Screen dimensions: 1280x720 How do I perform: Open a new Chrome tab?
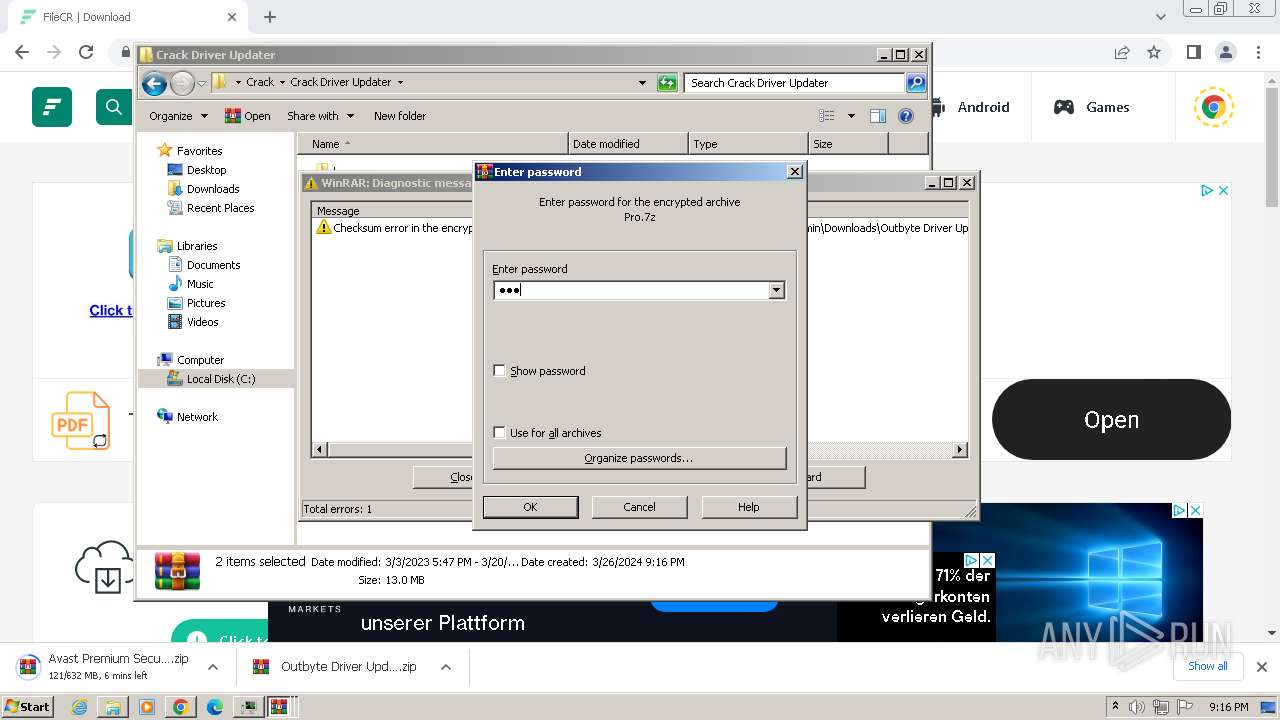pyautogui.click(x=270, y=17)
